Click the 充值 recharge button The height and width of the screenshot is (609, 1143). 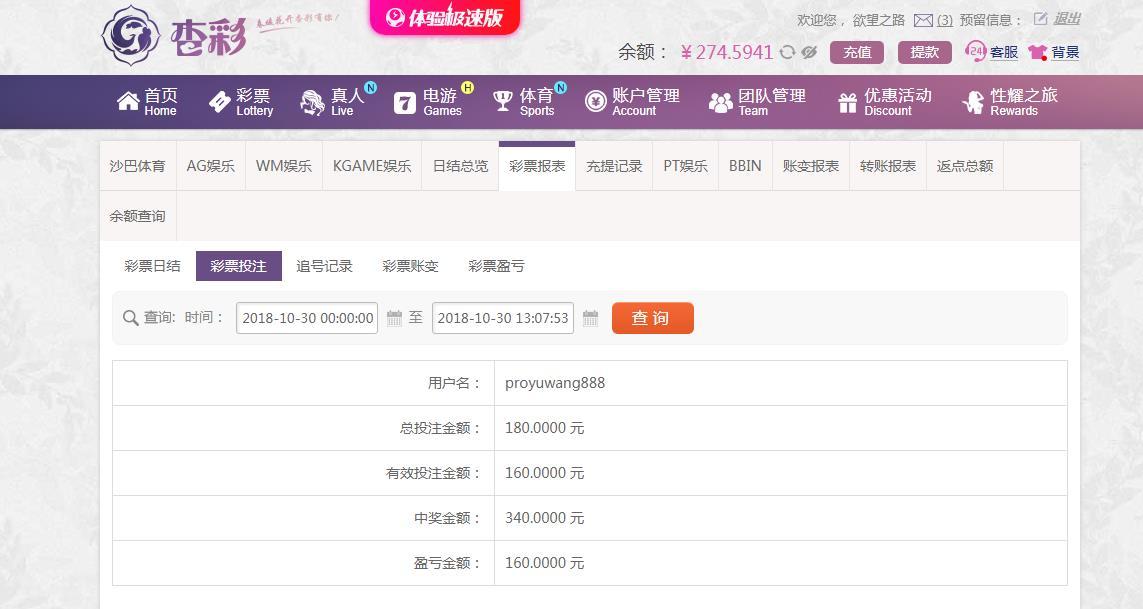[x=857, y=52]
